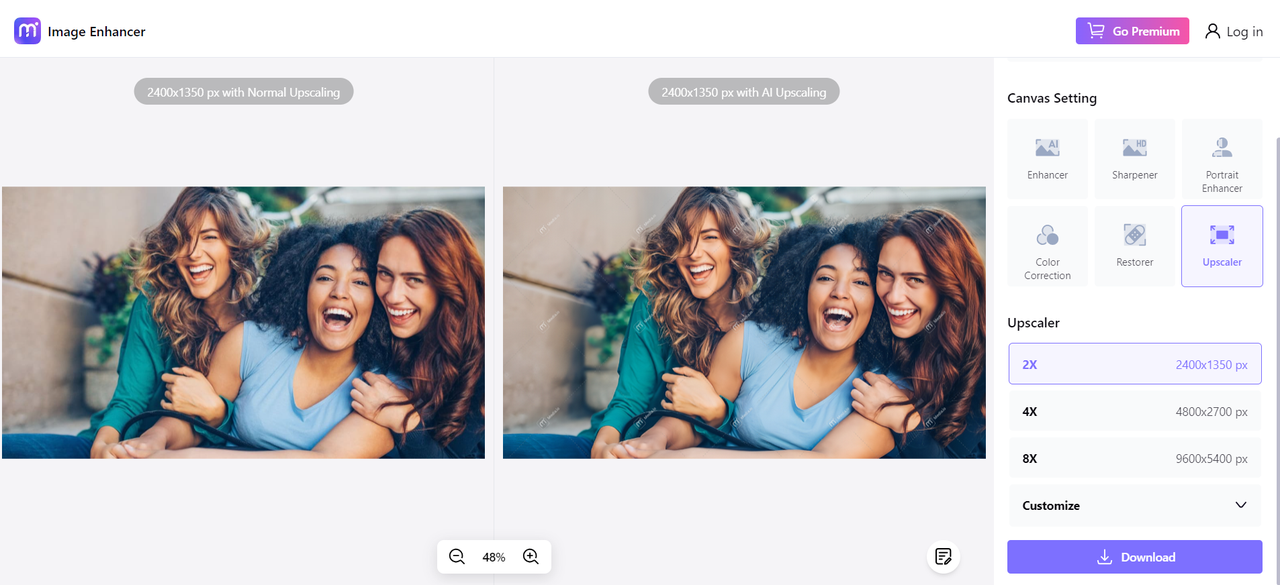Expand the Customize section
The image size is (1280, 585).
pos(1134,505)
